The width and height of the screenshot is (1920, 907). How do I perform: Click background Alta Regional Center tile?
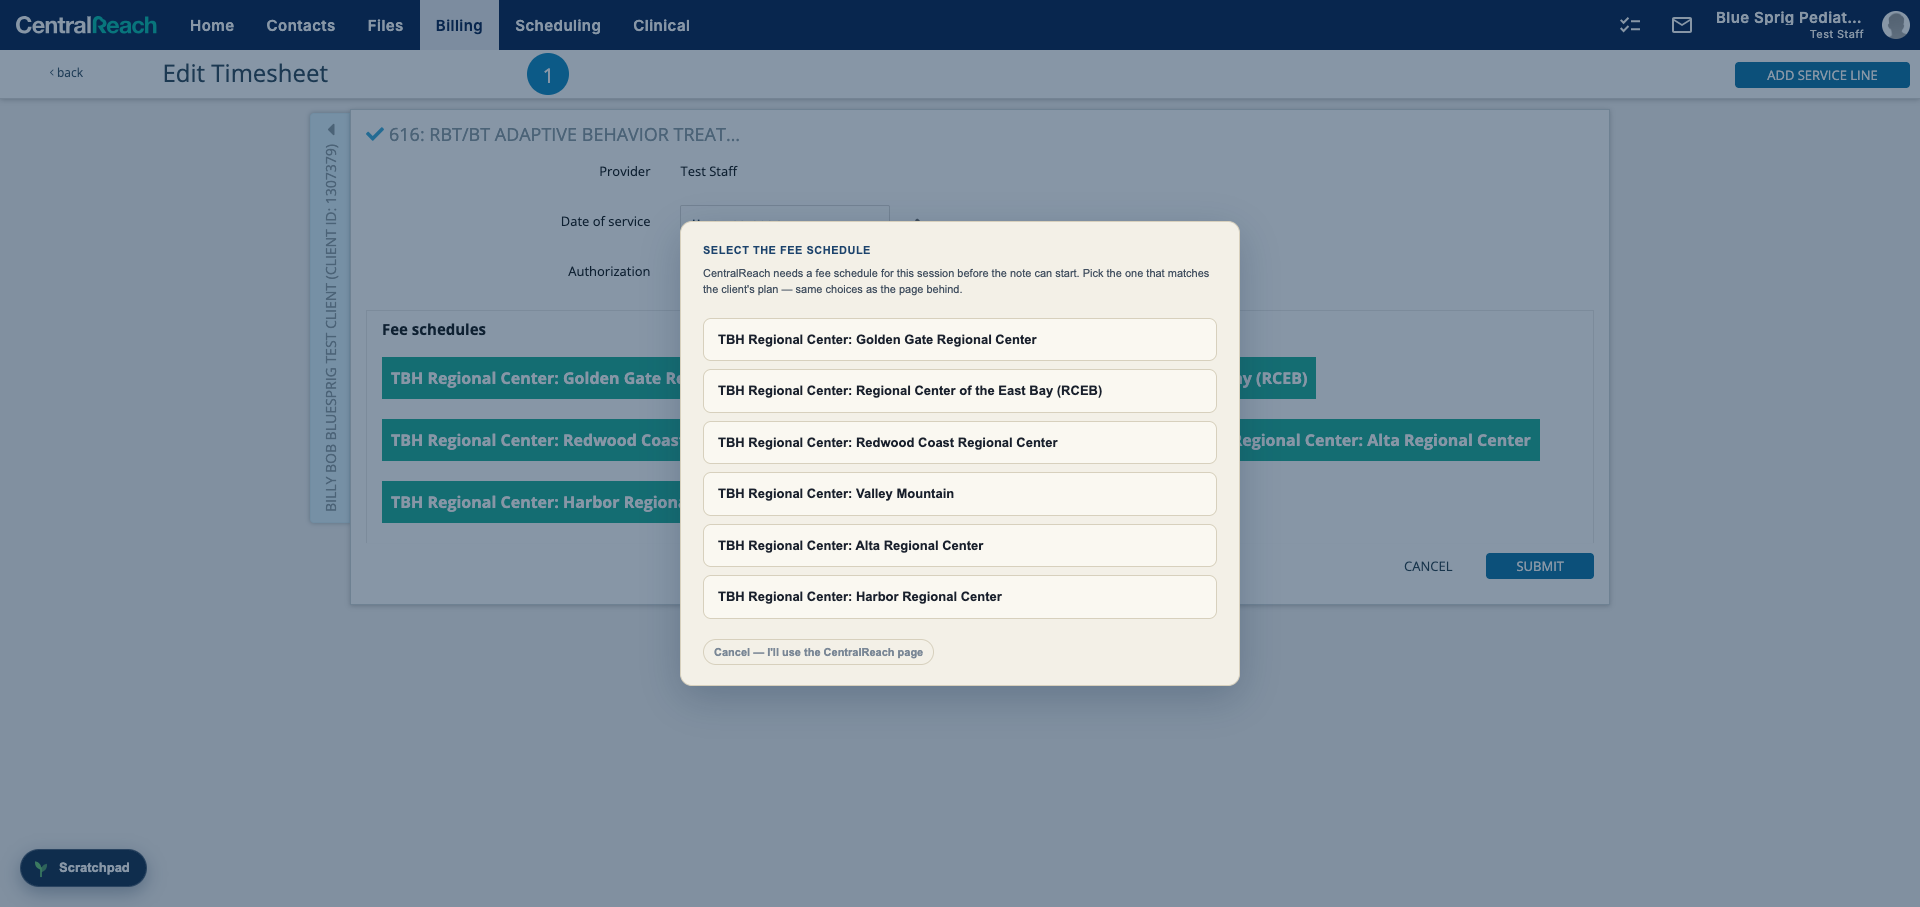(x=1390, y=440)
